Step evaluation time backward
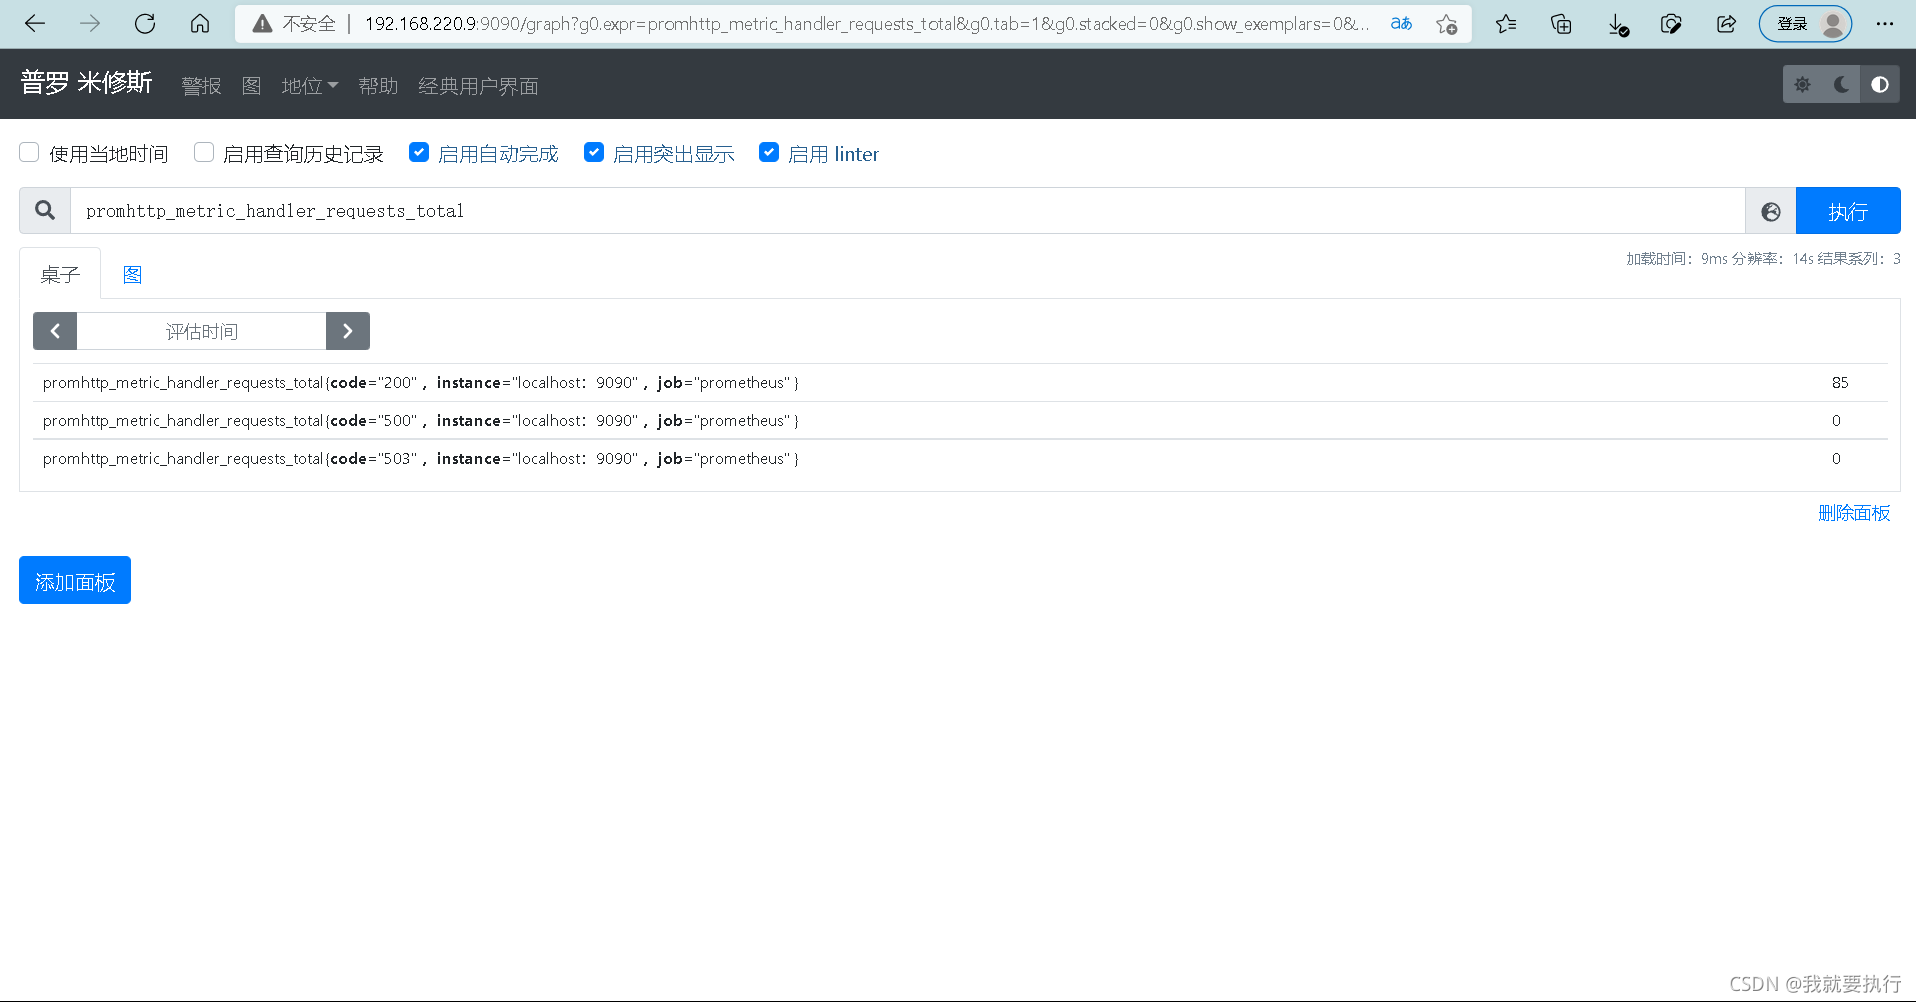1916x1002 pixels. (x=55, y=331)
